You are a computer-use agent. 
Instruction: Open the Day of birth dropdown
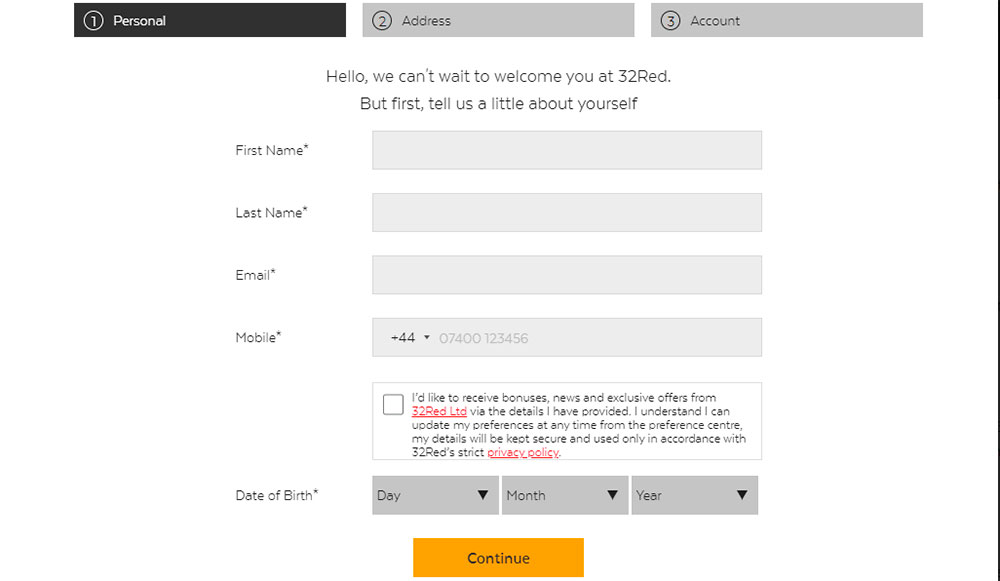(x=435, y=495)
